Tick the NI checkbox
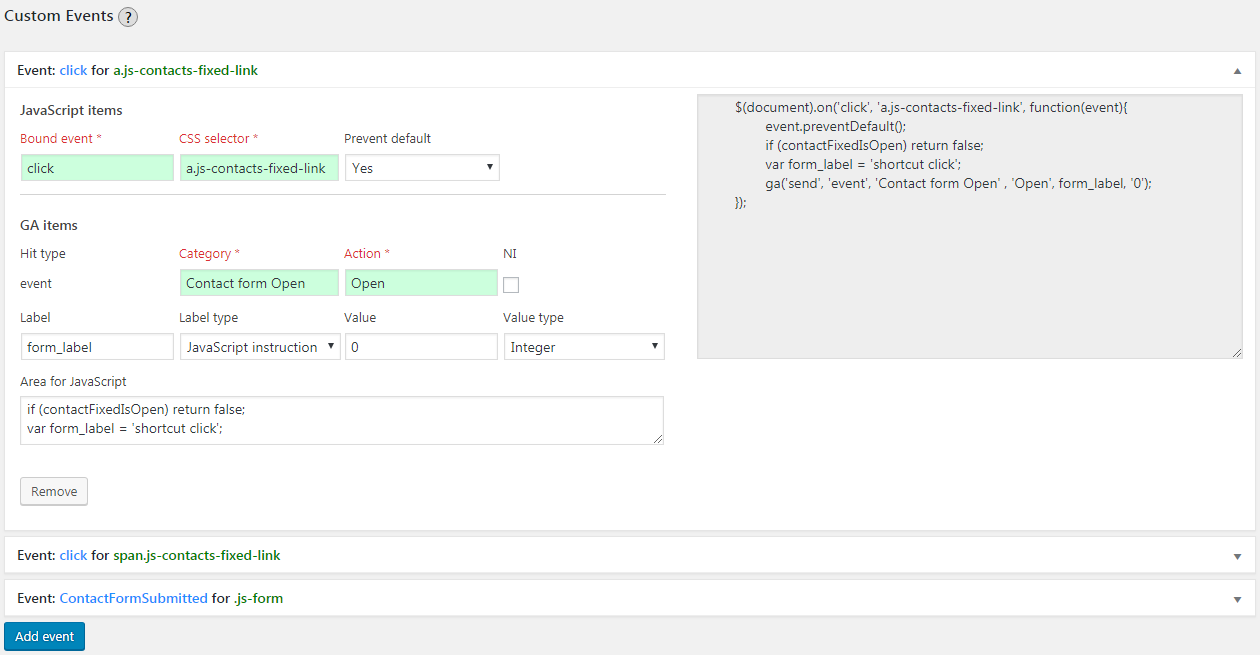The height and width of the screenshot is (655, 1260). 511,285
